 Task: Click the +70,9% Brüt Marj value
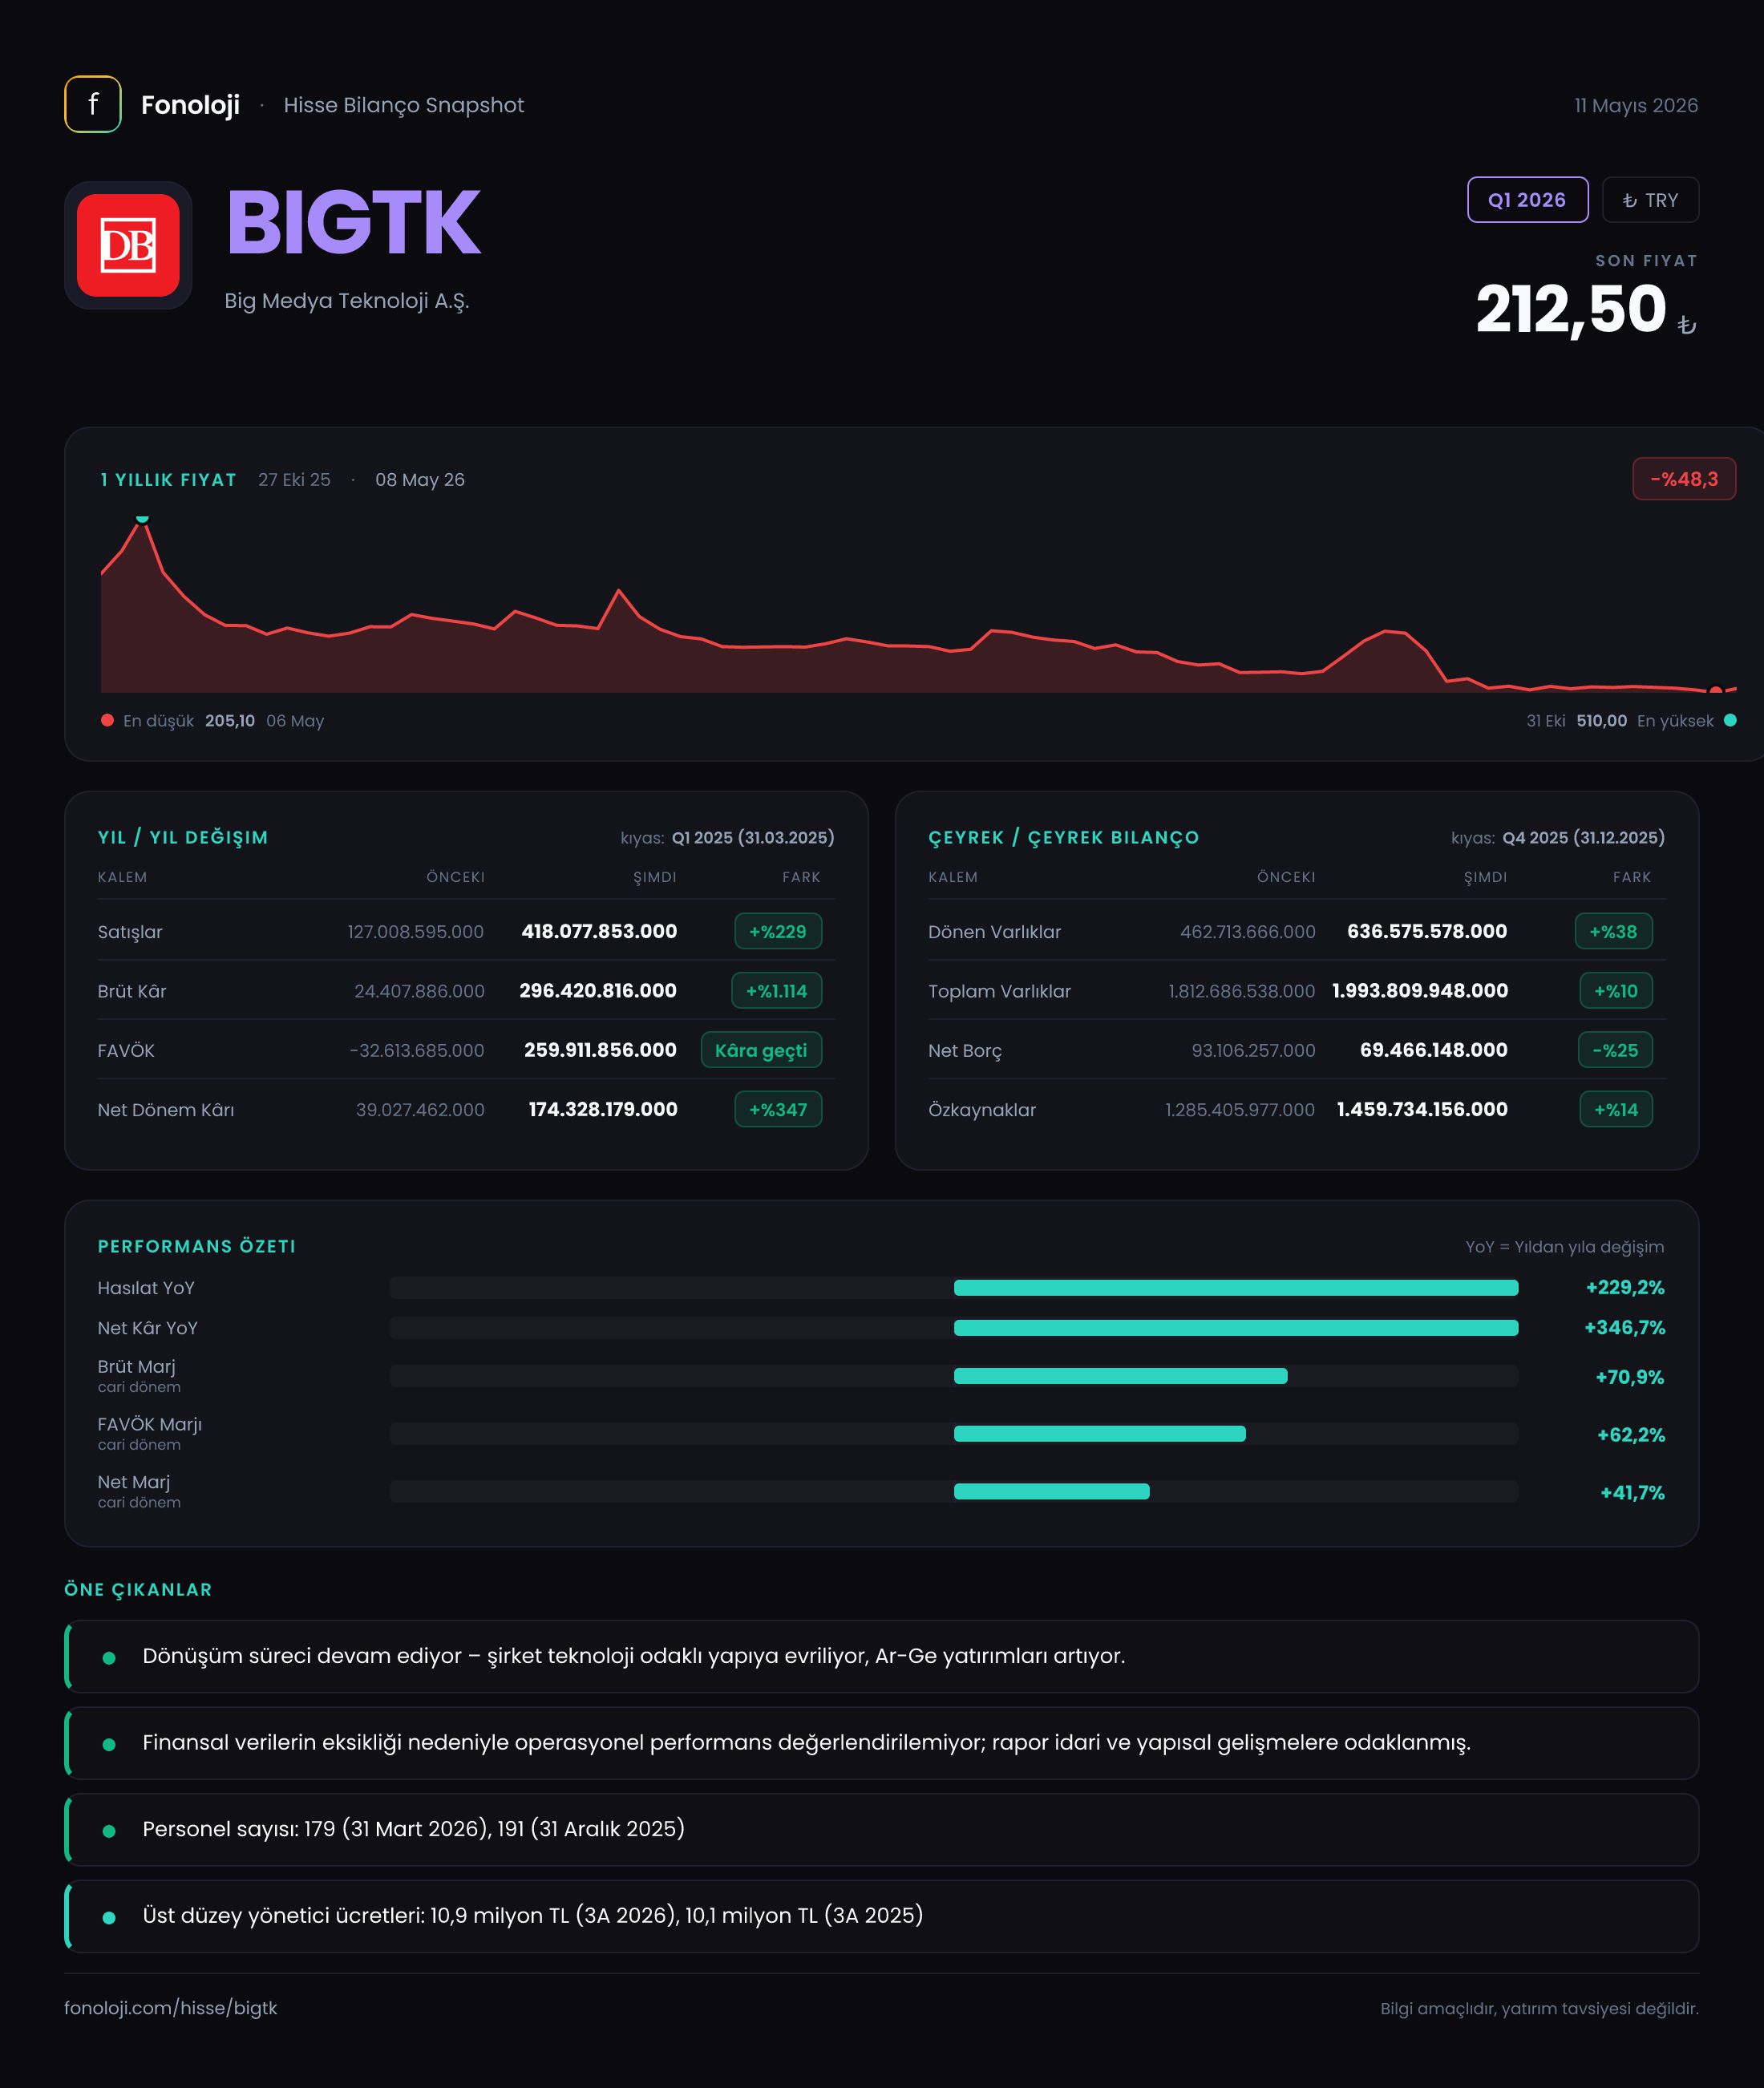pyautogui.click(x=1629, y=1377)
